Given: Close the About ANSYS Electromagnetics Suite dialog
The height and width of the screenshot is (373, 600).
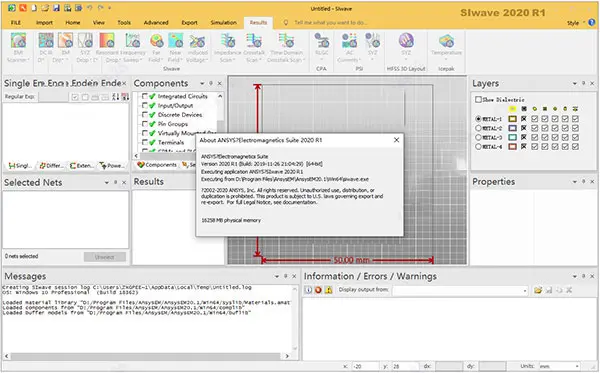Looking at the screenshot, I should click(x=396, y=140).
